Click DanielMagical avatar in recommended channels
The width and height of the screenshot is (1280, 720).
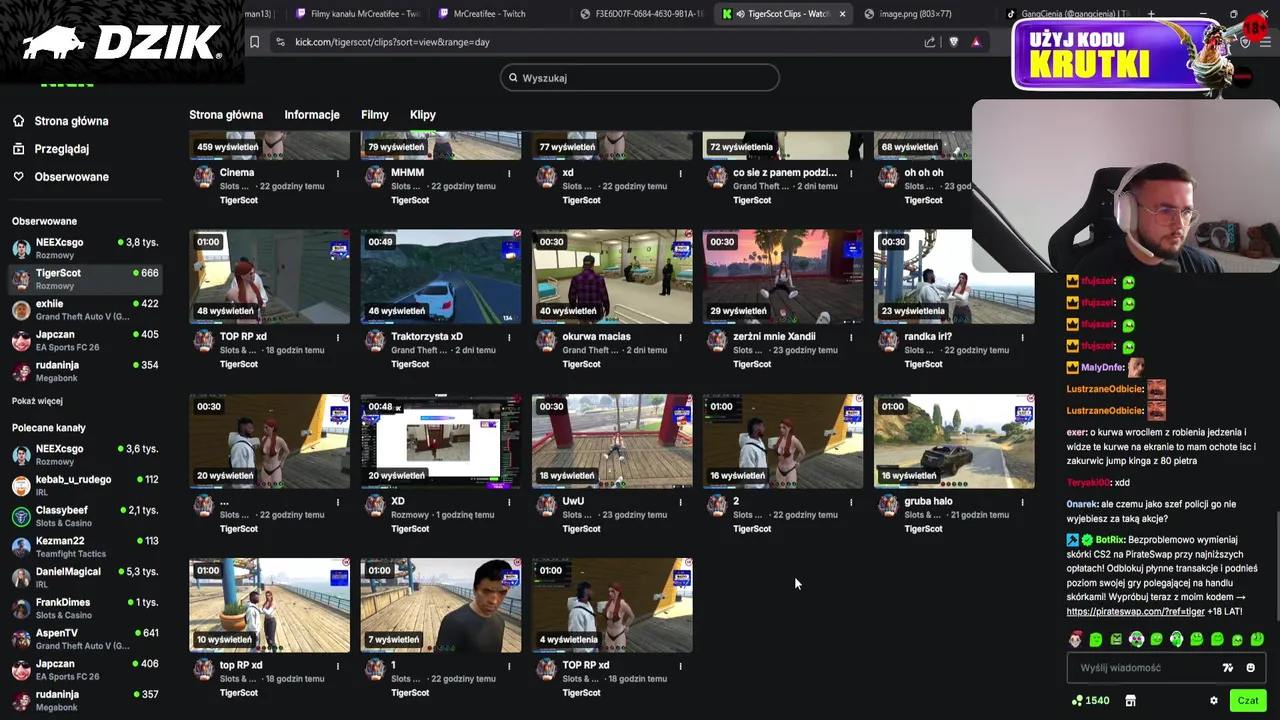coord(21,578)
